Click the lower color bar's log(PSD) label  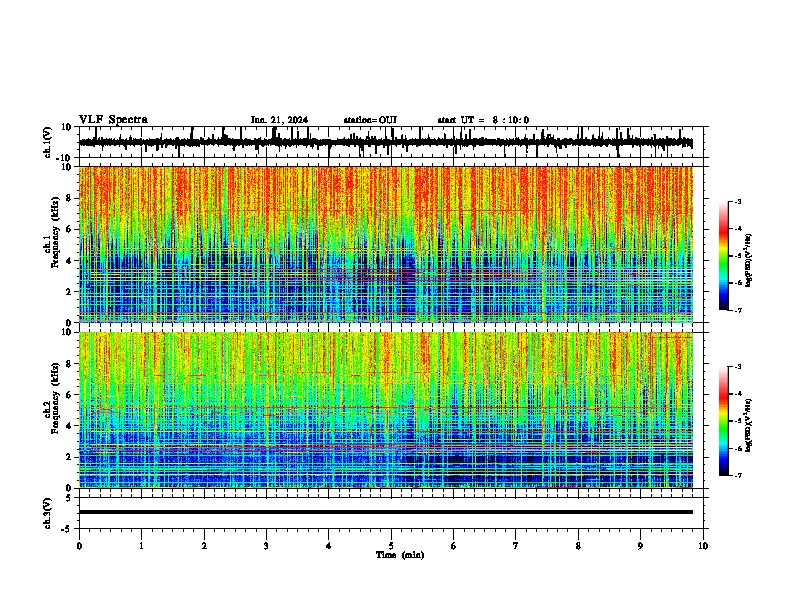pyautogui.click(x=748, y=425)
